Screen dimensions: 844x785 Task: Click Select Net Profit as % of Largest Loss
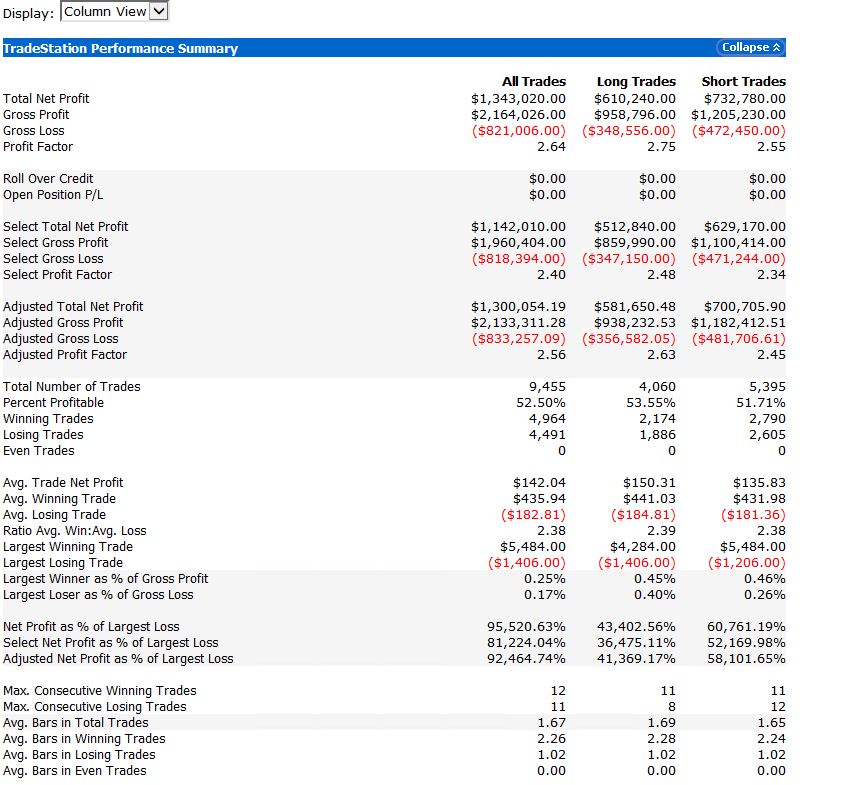(x=111, y=643)
